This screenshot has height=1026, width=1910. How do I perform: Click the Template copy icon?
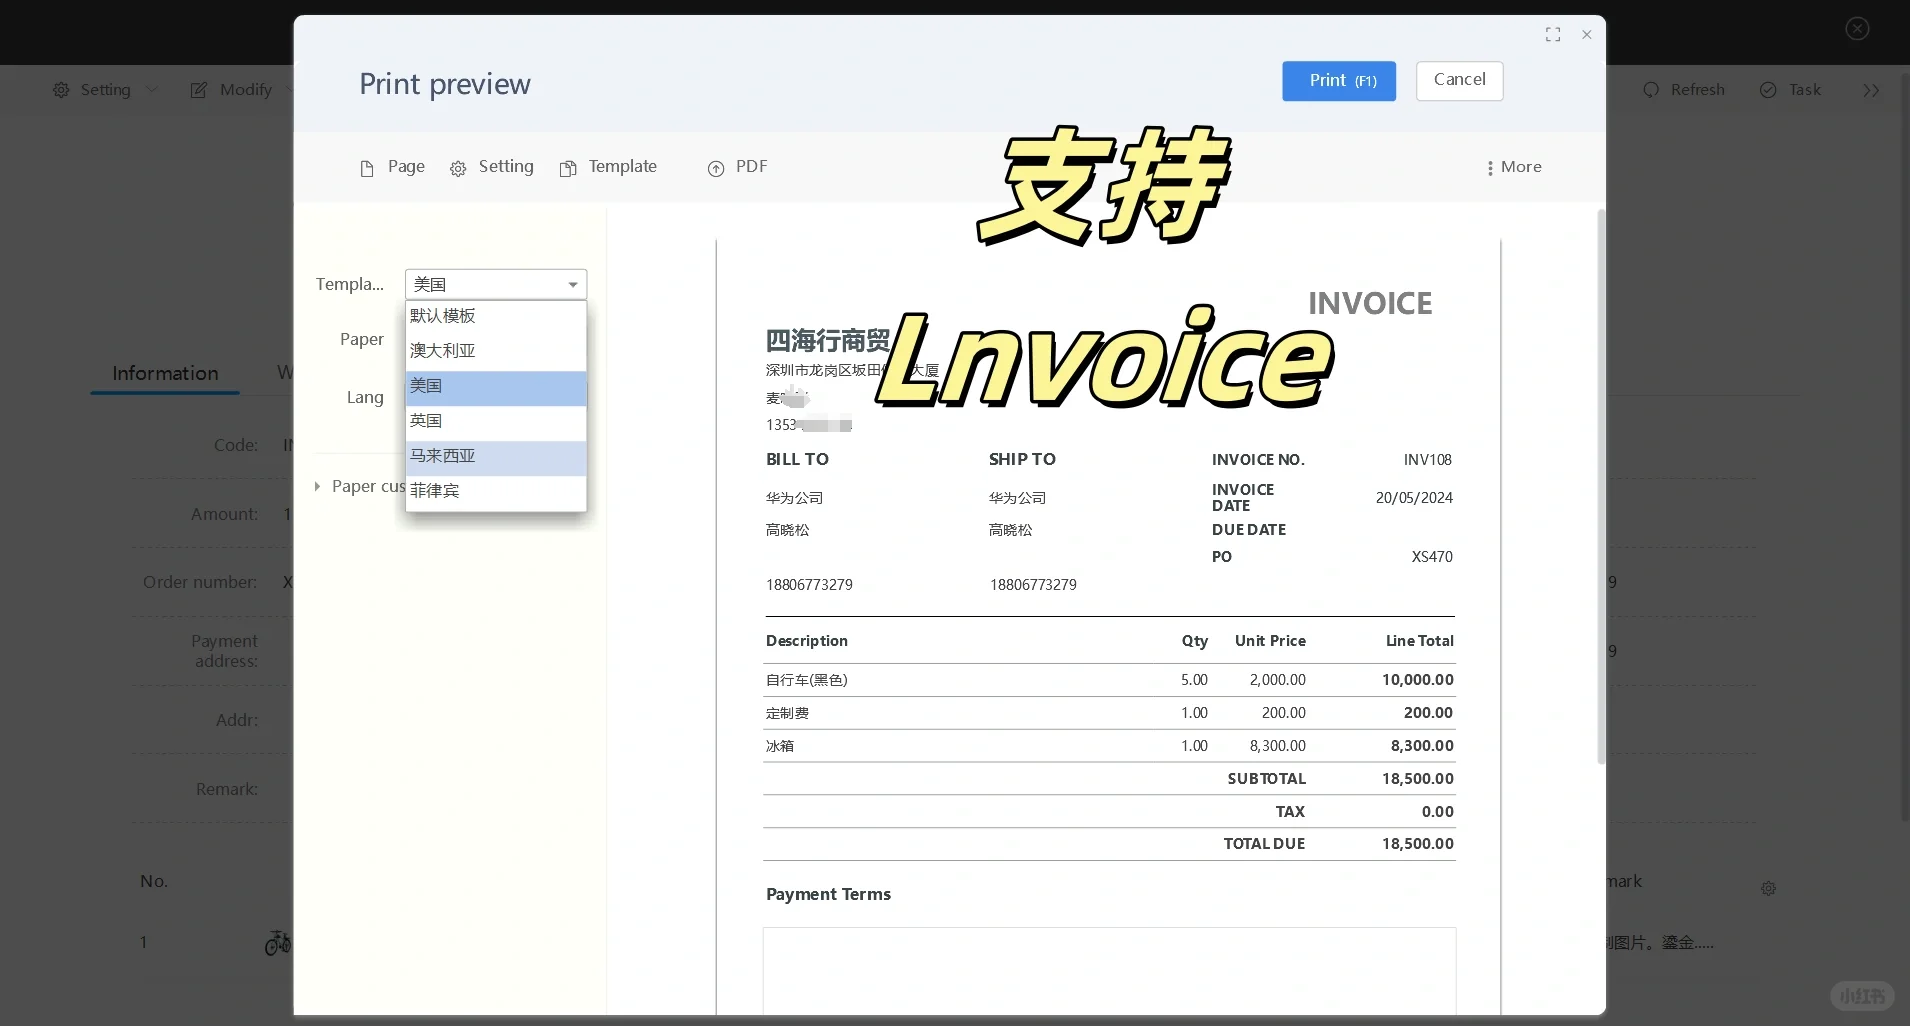[x=568, y=169]
